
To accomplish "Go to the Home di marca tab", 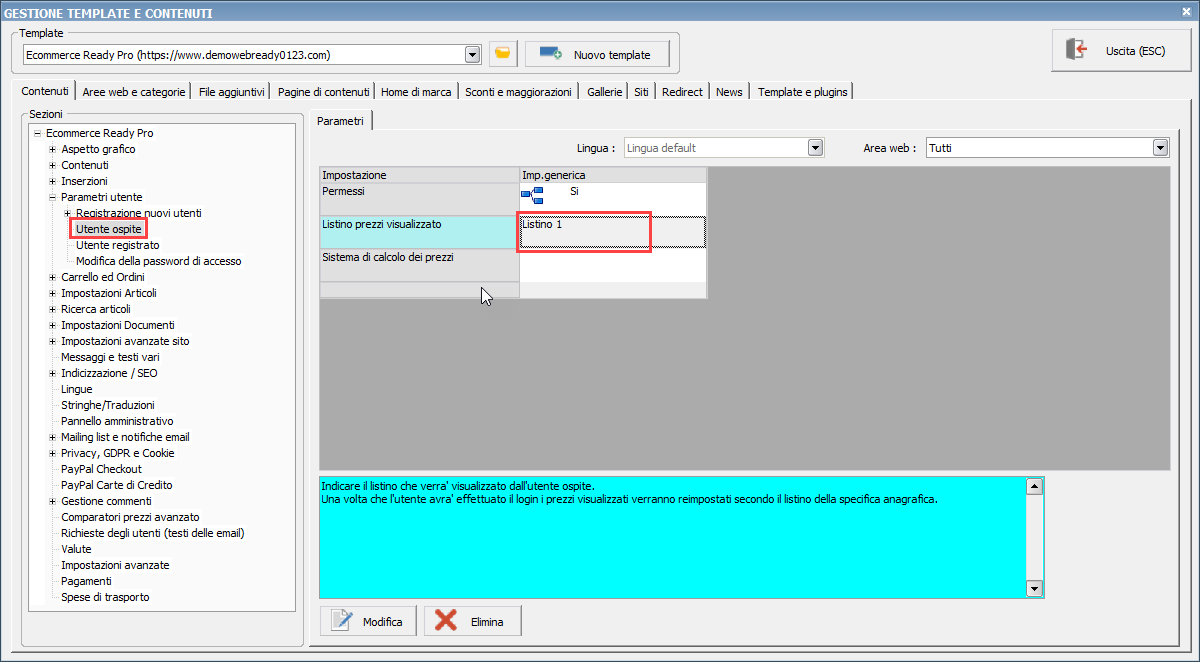I will tap(417, 92).
